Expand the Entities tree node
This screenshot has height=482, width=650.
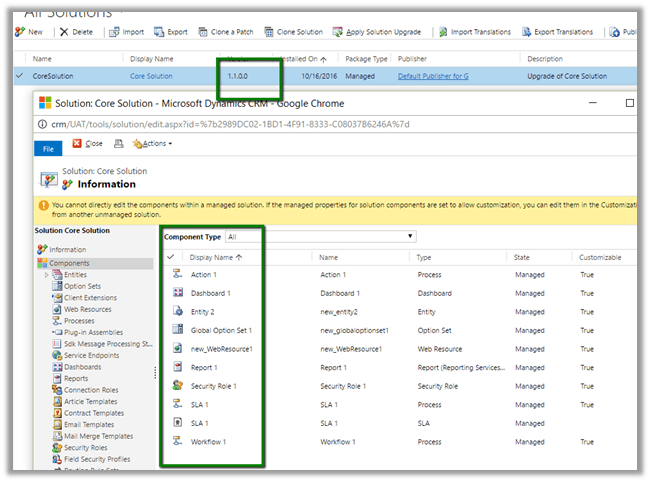[47, 275]
